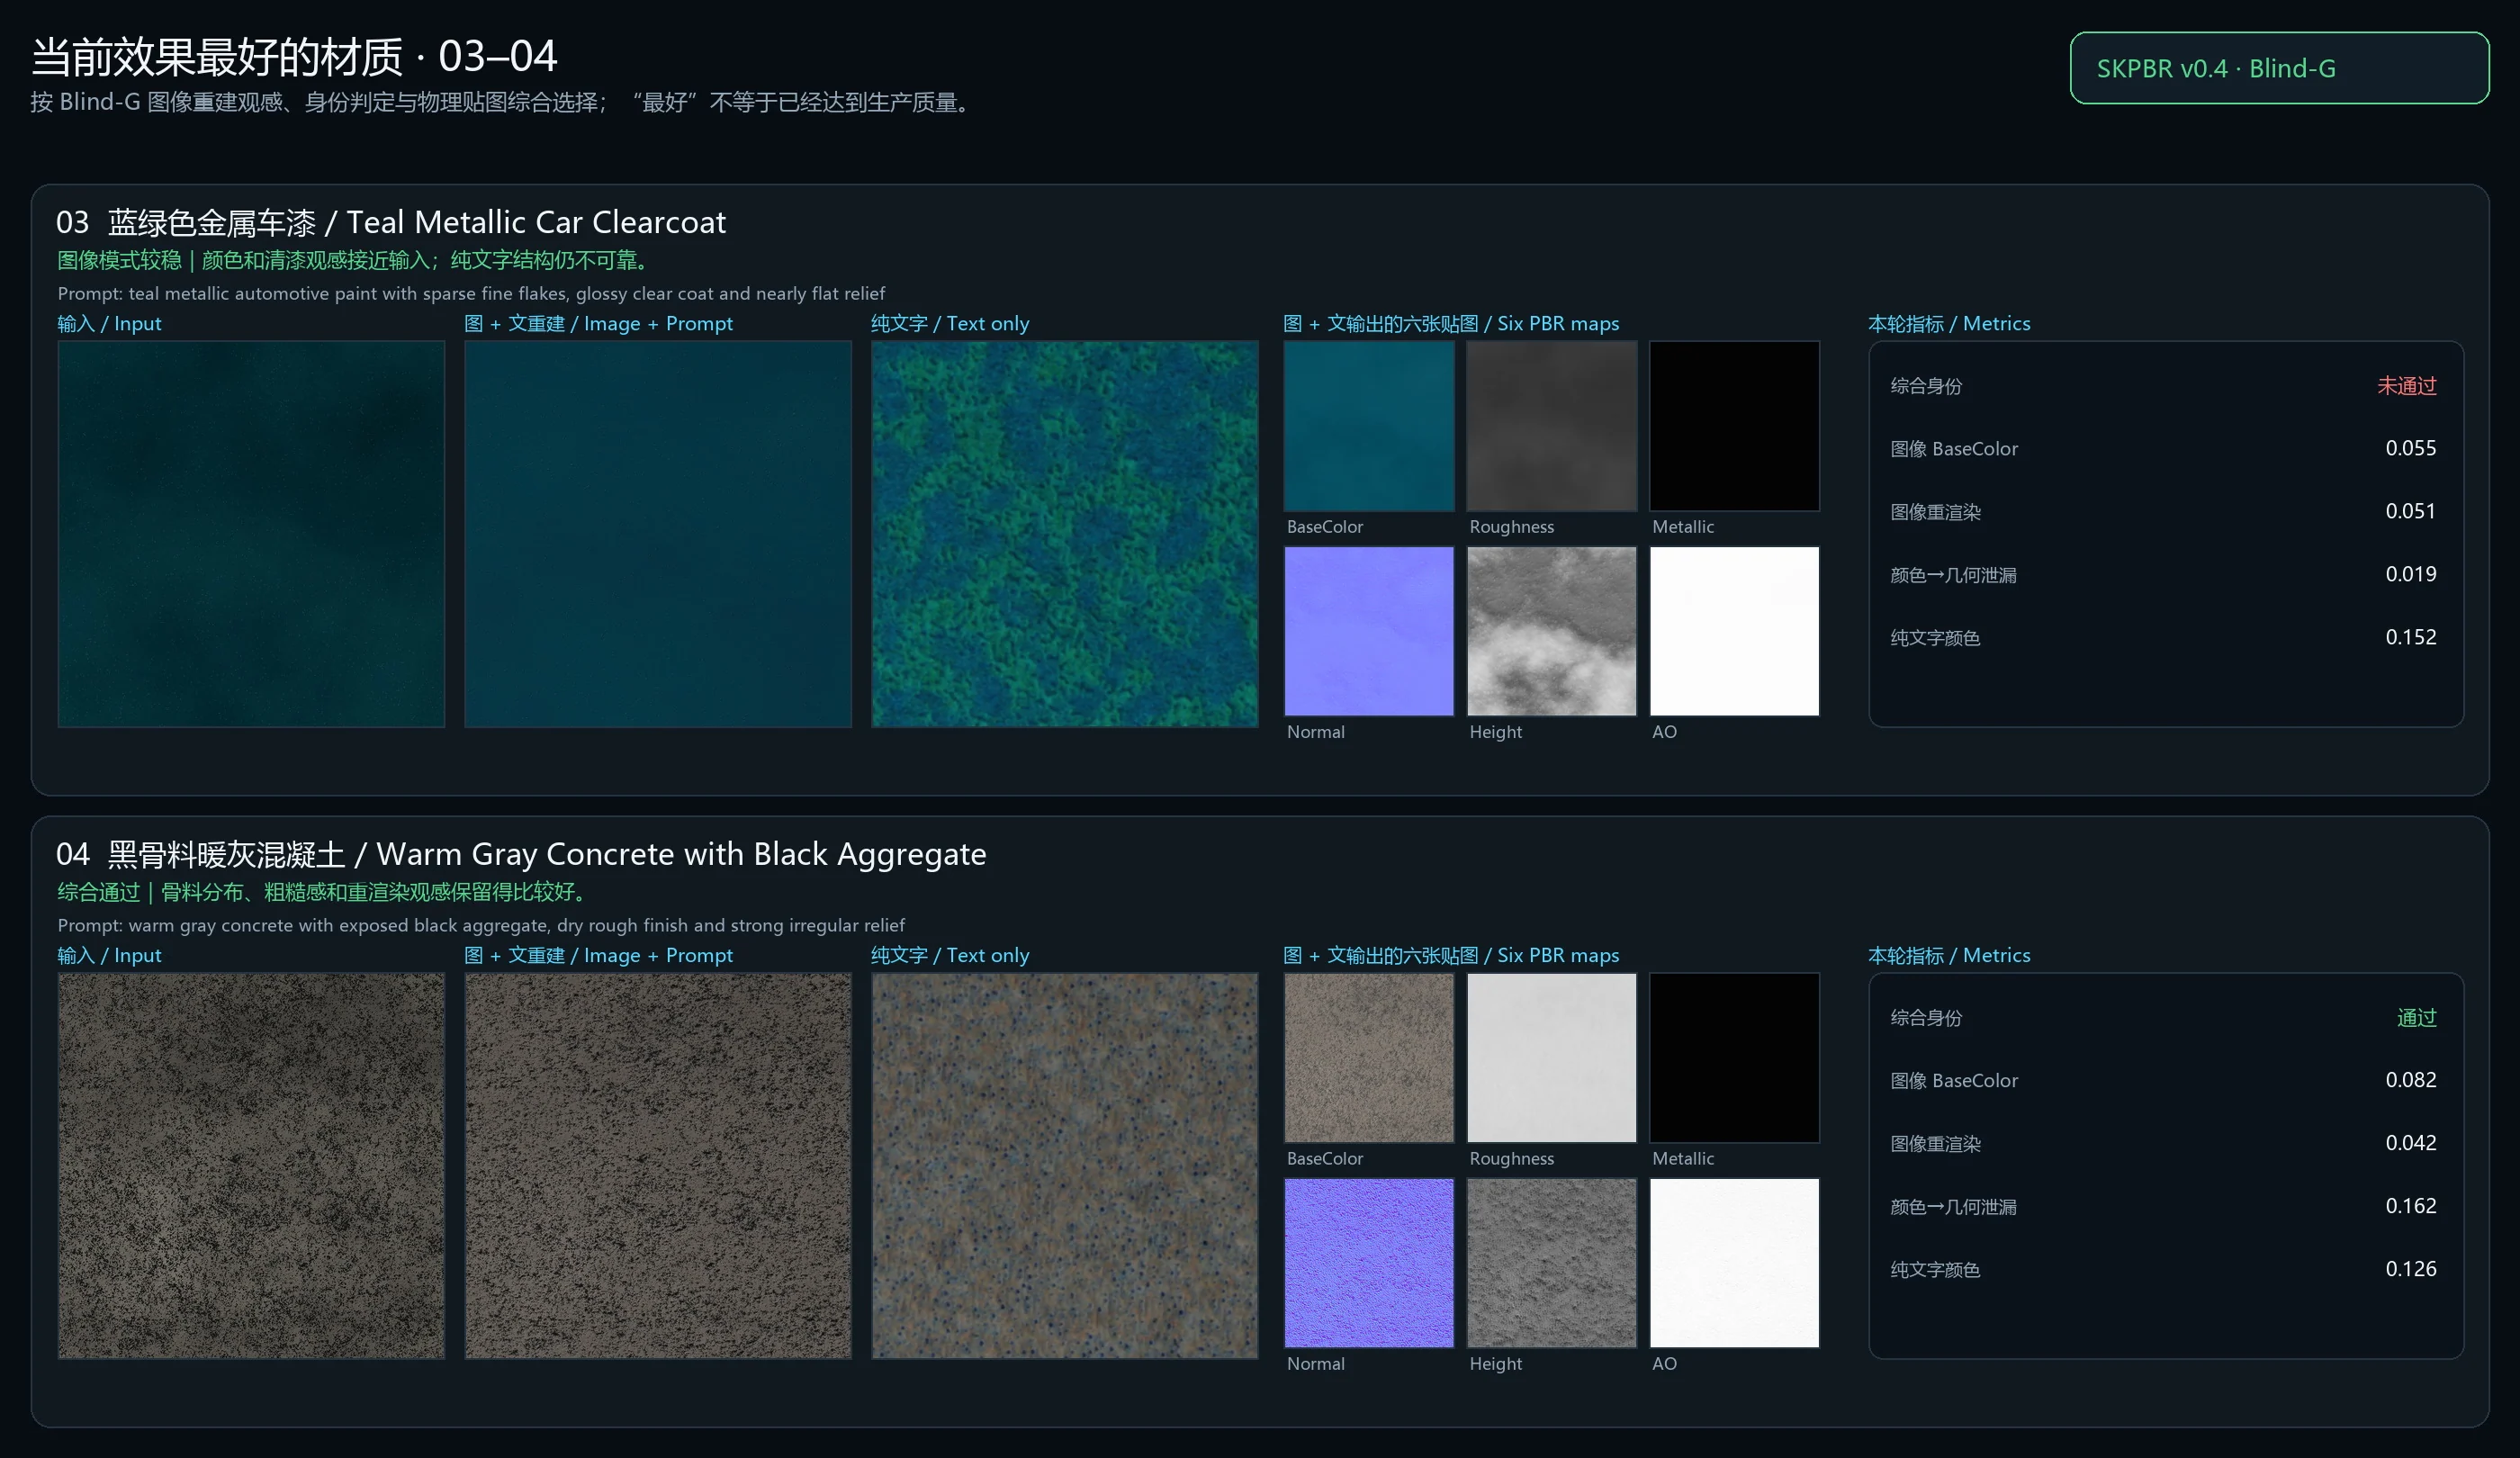Click the 输入 / Input label in card 04
The height and width of the screenshot is (1458, 2520).
point(109,956)
